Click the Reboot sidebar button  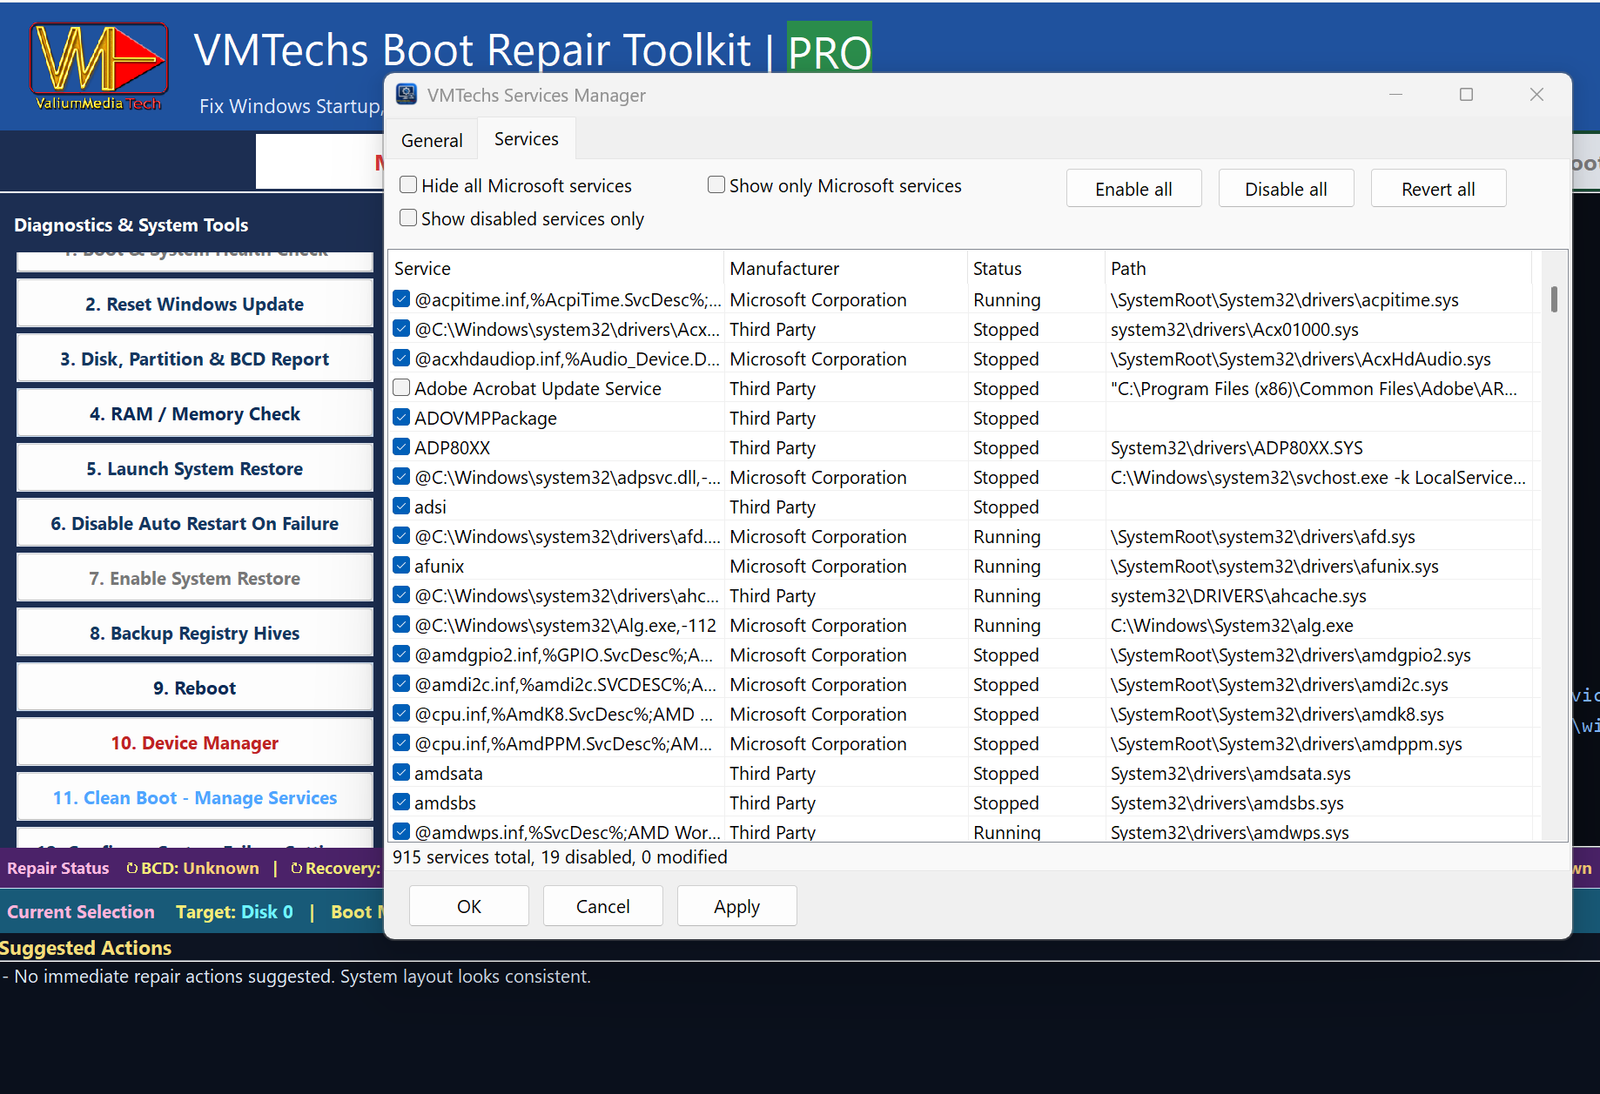tap(195, 688)
